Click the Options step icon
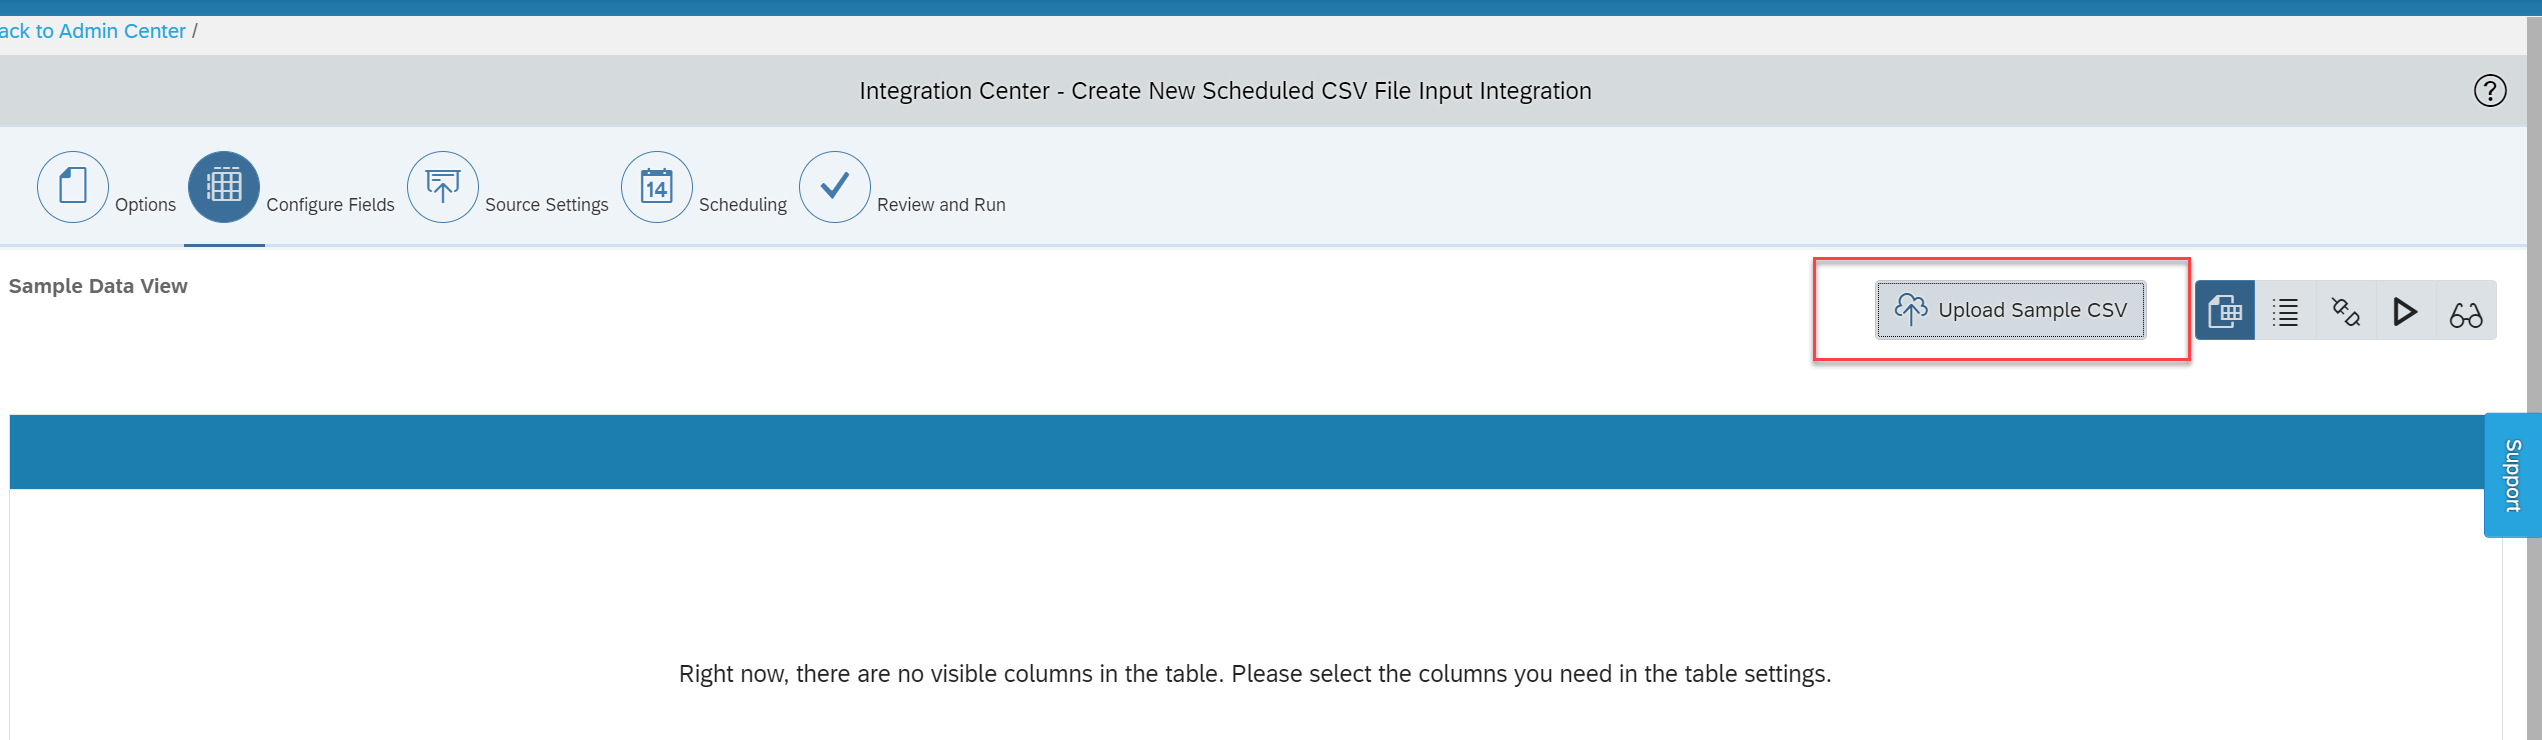This screenshot has width=2542, height=740. pyautogui.click(x=73, y=187)
